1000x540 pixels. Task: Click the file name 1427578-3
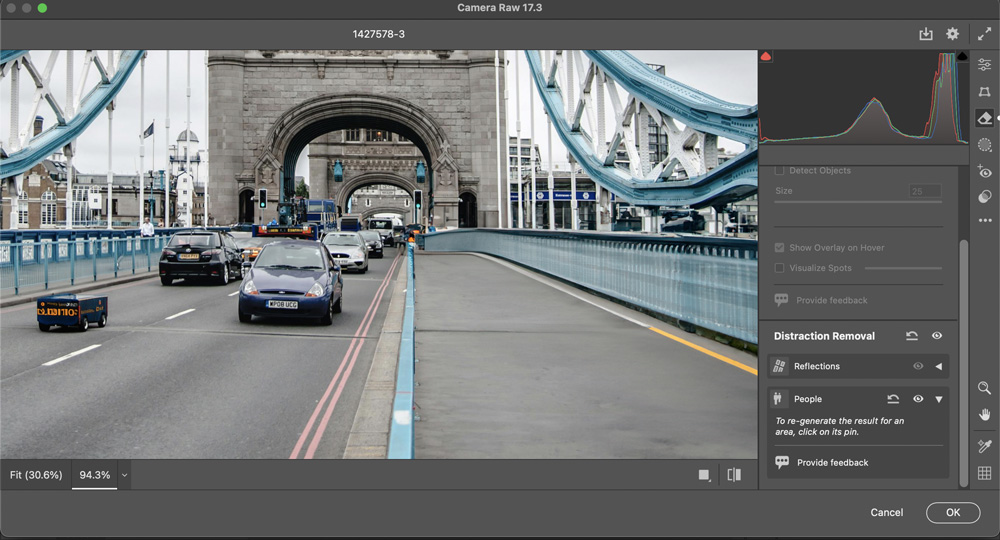378,34
